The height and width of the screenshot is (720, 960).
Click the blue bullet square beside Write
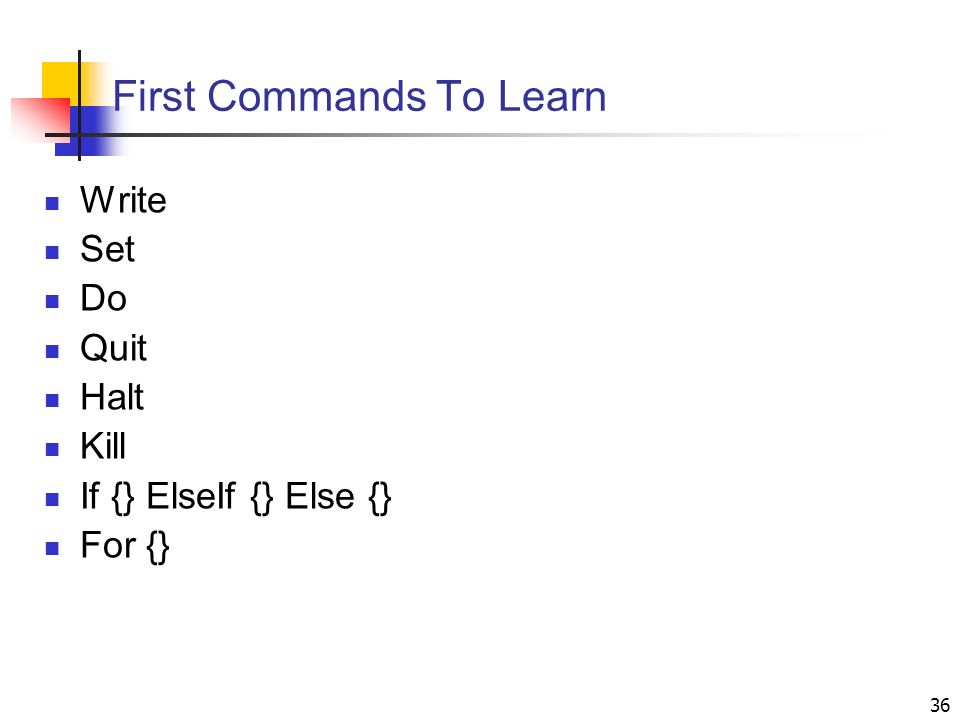point(52,203)
